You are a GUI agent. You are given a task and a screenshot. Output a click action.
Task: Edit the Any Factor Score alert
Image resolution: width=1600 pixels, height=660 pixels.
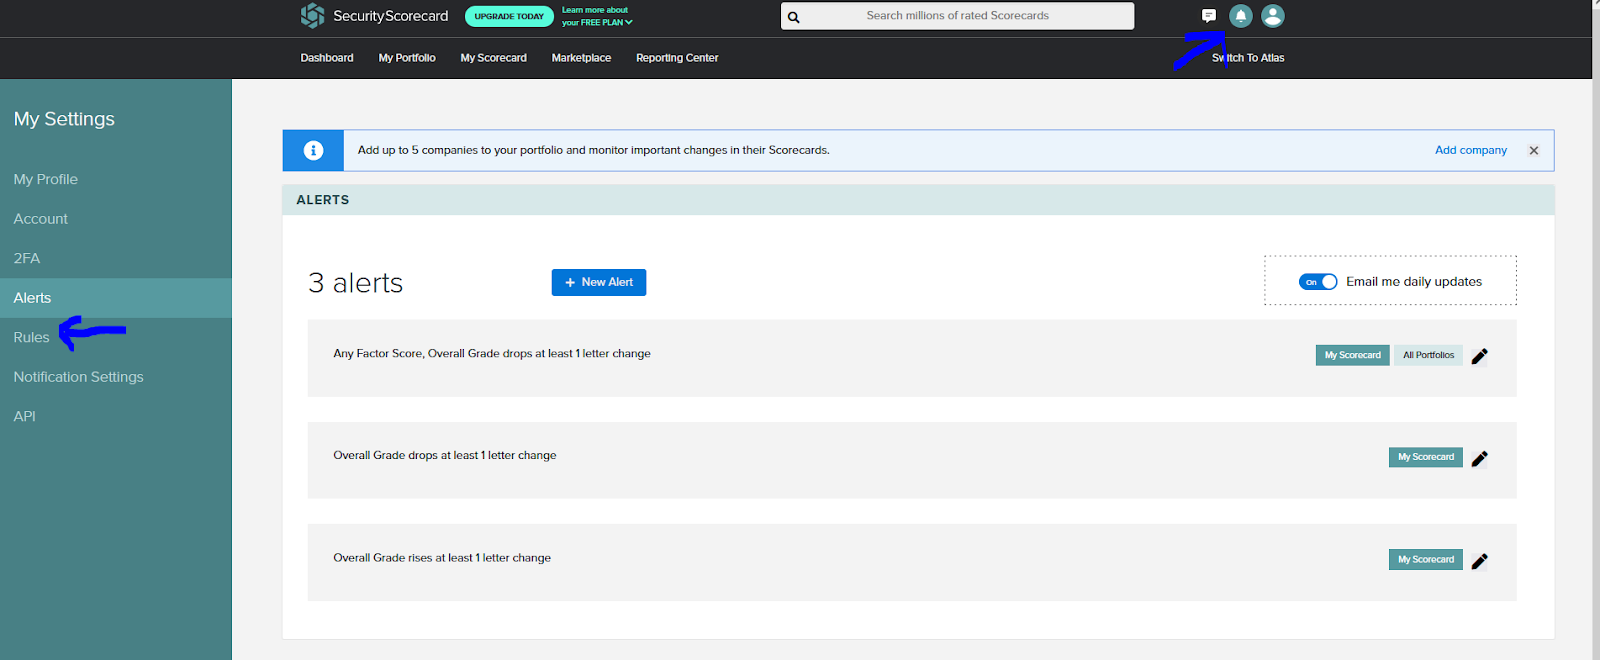pyautogui.click(x=1479, y=356)
